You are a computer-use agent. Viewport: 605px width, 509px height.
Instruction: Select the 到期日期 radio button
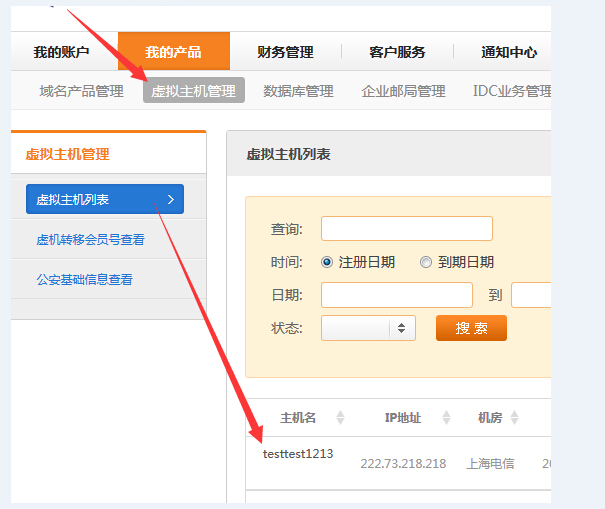pyautogui.click(x=426, y=262)
